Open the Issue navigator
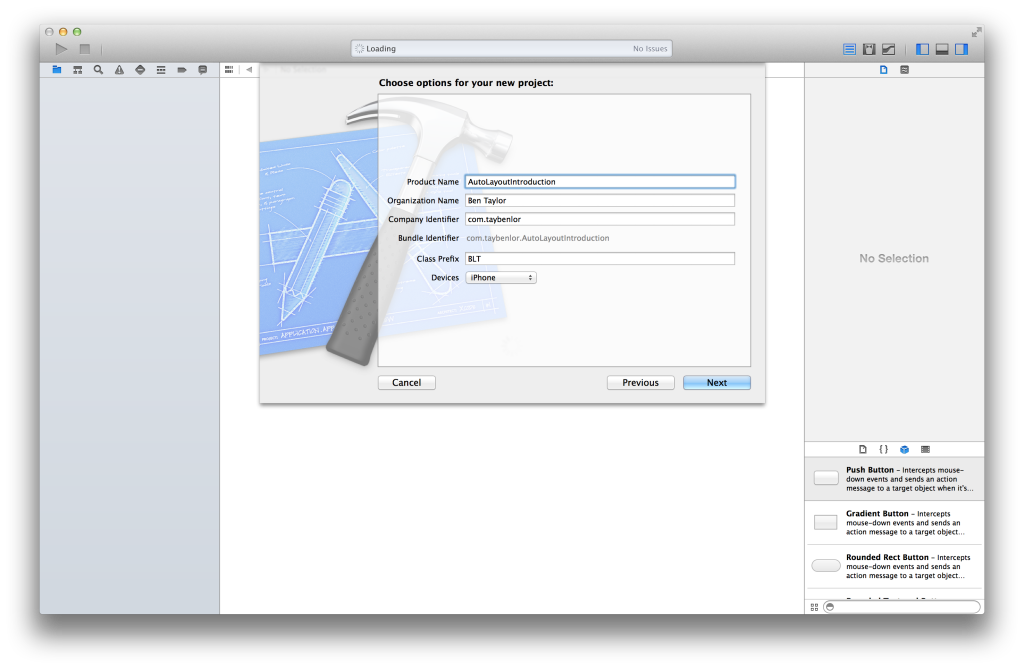Screen dimensions: 1024x669 (120, 69)
